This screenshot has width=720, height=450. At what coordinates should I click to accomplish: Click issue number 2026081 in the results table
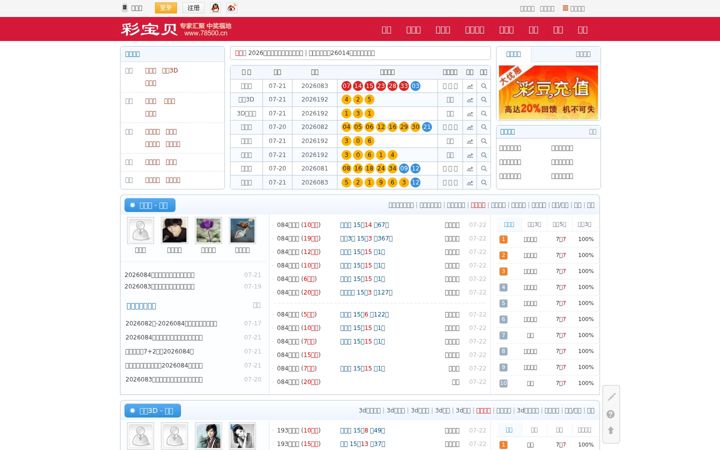pos(315,169)
